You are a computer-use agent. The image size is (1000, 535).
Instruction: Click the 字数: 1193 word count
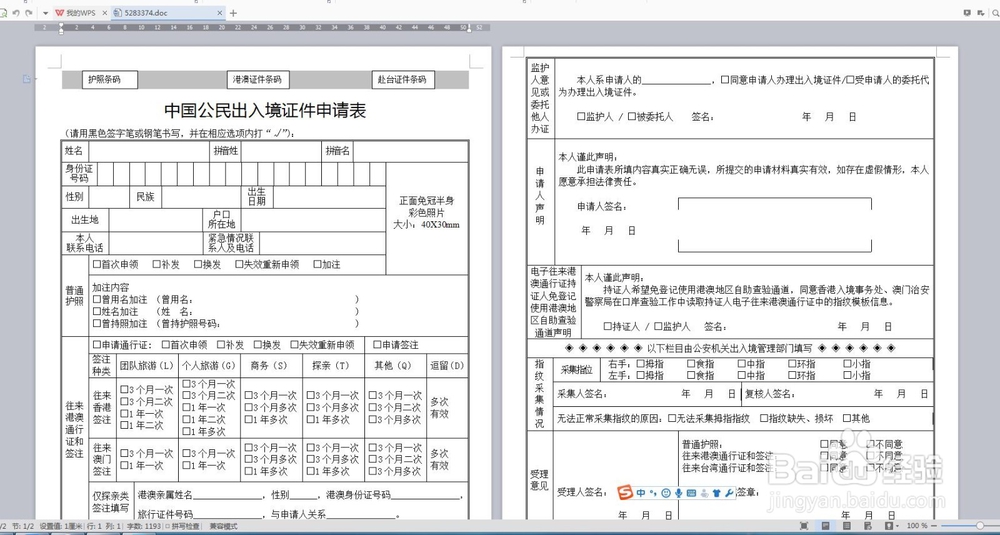click(144, 527)
